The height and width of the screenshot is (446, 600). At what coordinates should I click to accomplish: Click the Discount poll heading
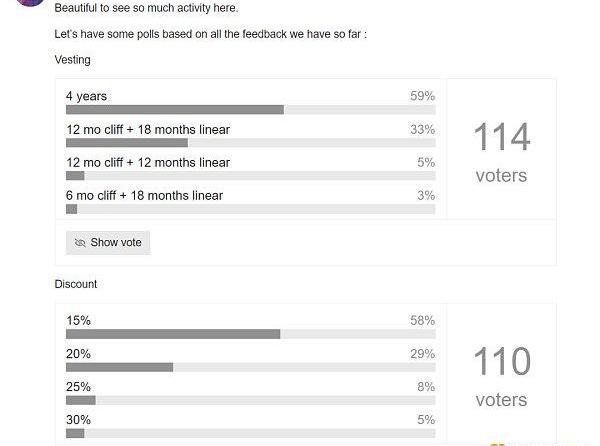pyautogui.click(x=76, y=284)
